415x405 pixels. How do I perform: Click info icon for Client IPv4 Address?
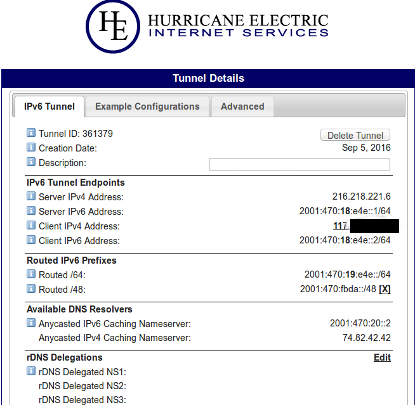tap(31, 225)
